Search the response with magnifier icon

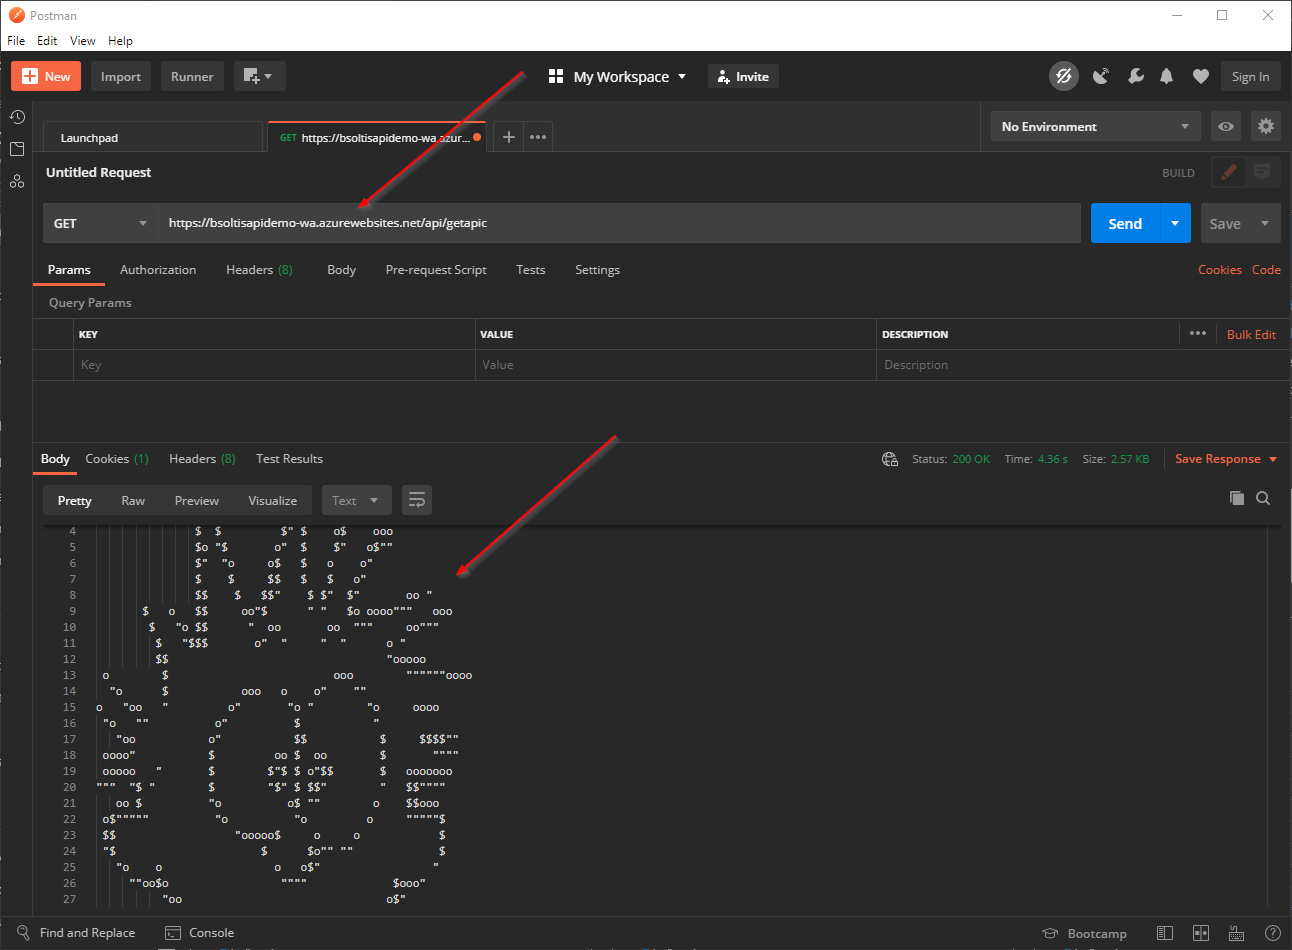tap(1263, 498)
